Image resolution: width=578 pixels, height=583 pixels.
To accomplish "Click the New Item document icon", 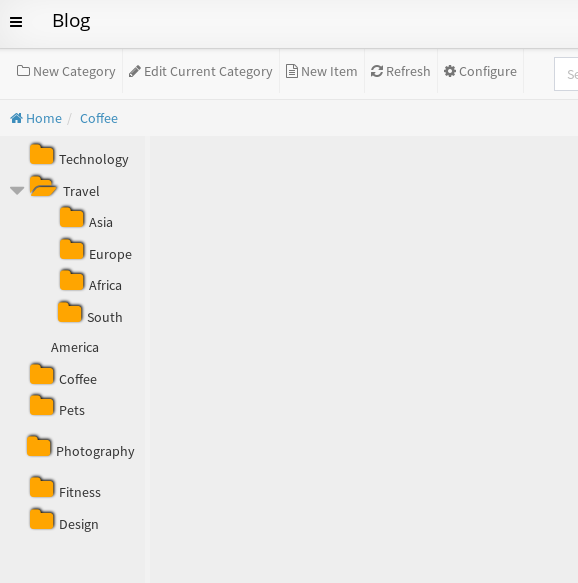I will click(292, 71).
